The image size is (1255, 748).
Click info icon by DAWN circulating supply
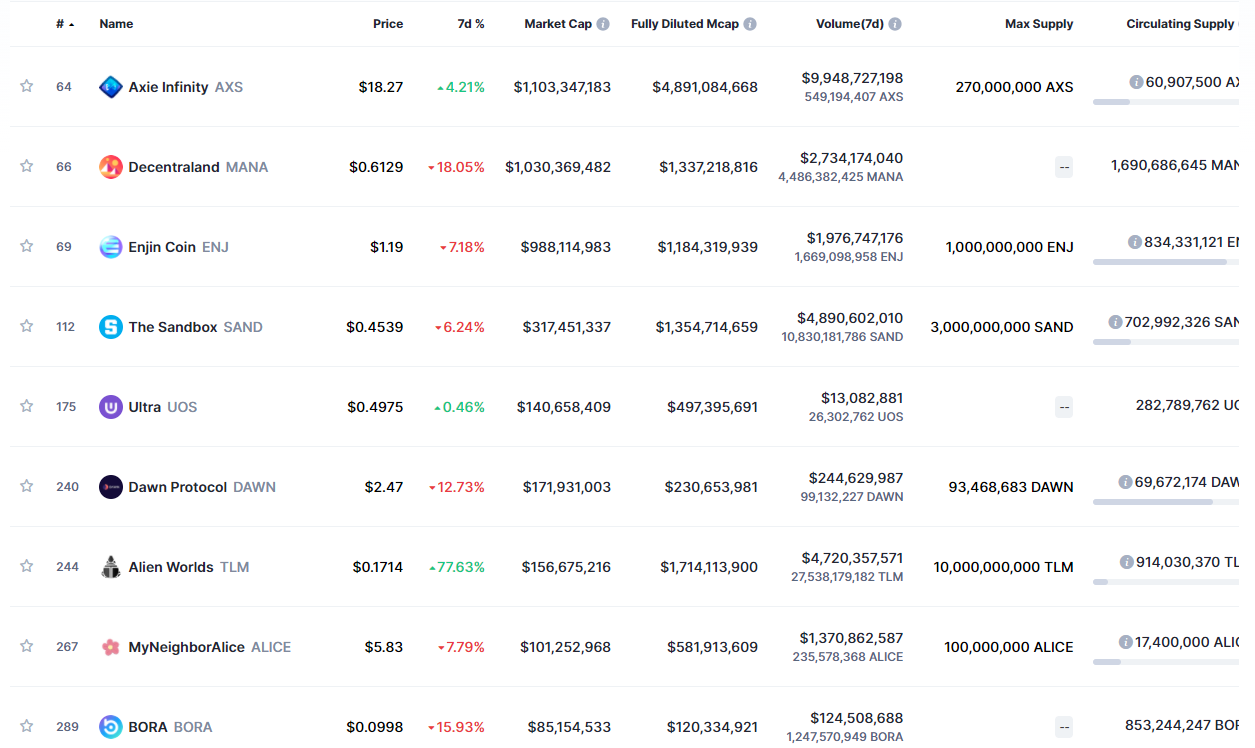1125,482
